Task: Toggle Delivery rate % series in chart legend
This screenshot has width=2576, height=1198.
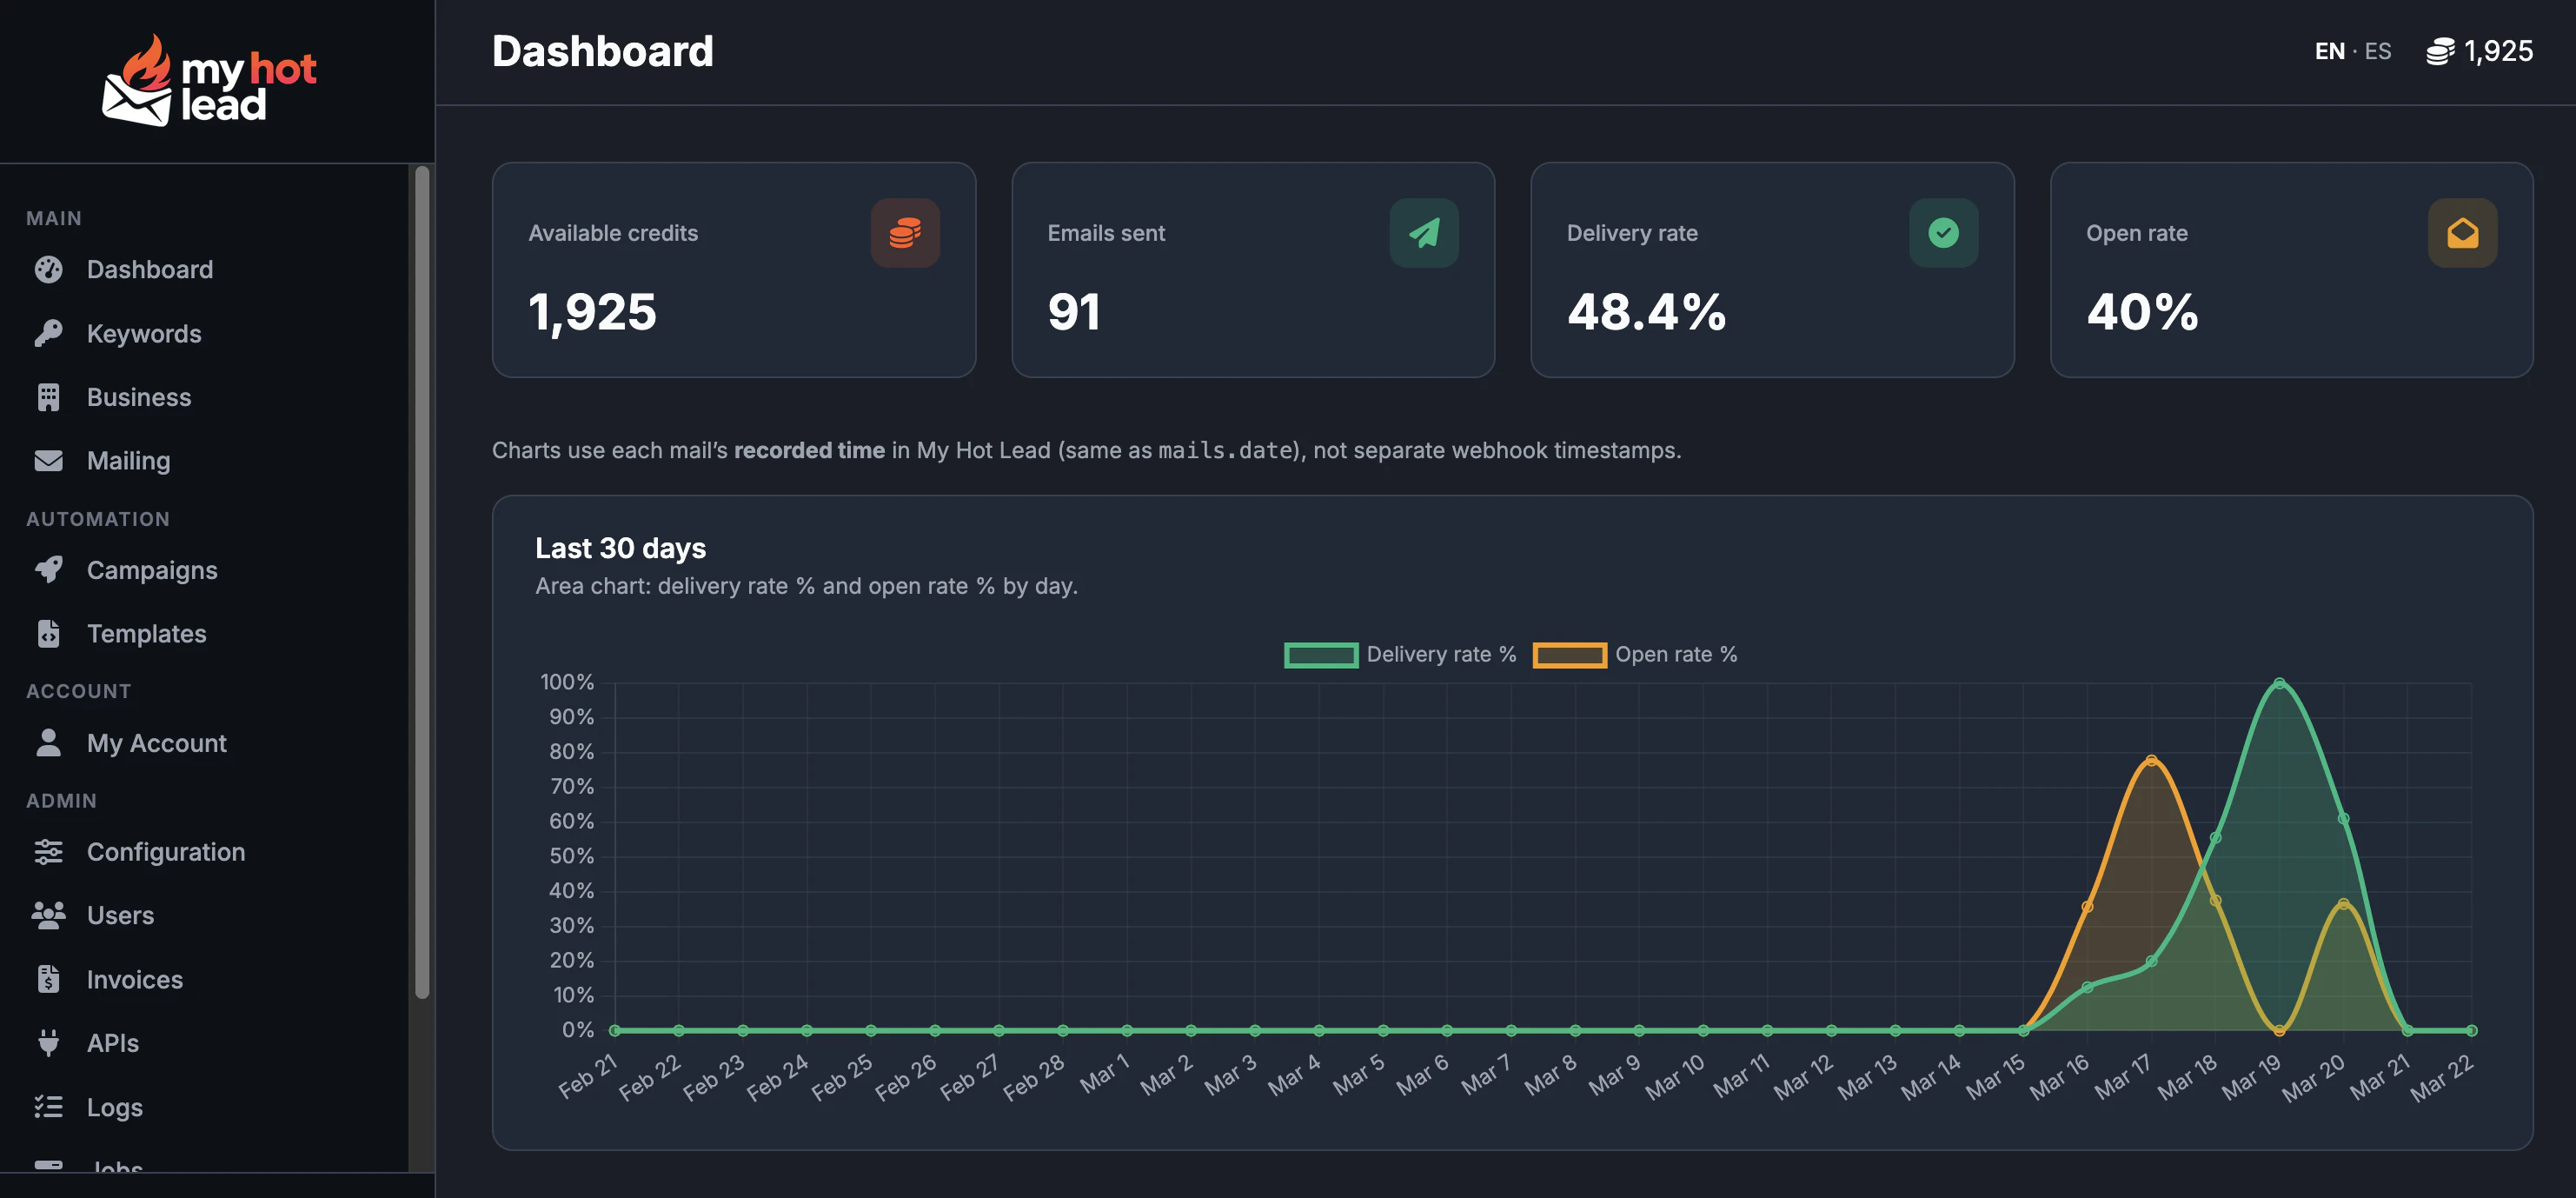Action: pos(1400,654)
